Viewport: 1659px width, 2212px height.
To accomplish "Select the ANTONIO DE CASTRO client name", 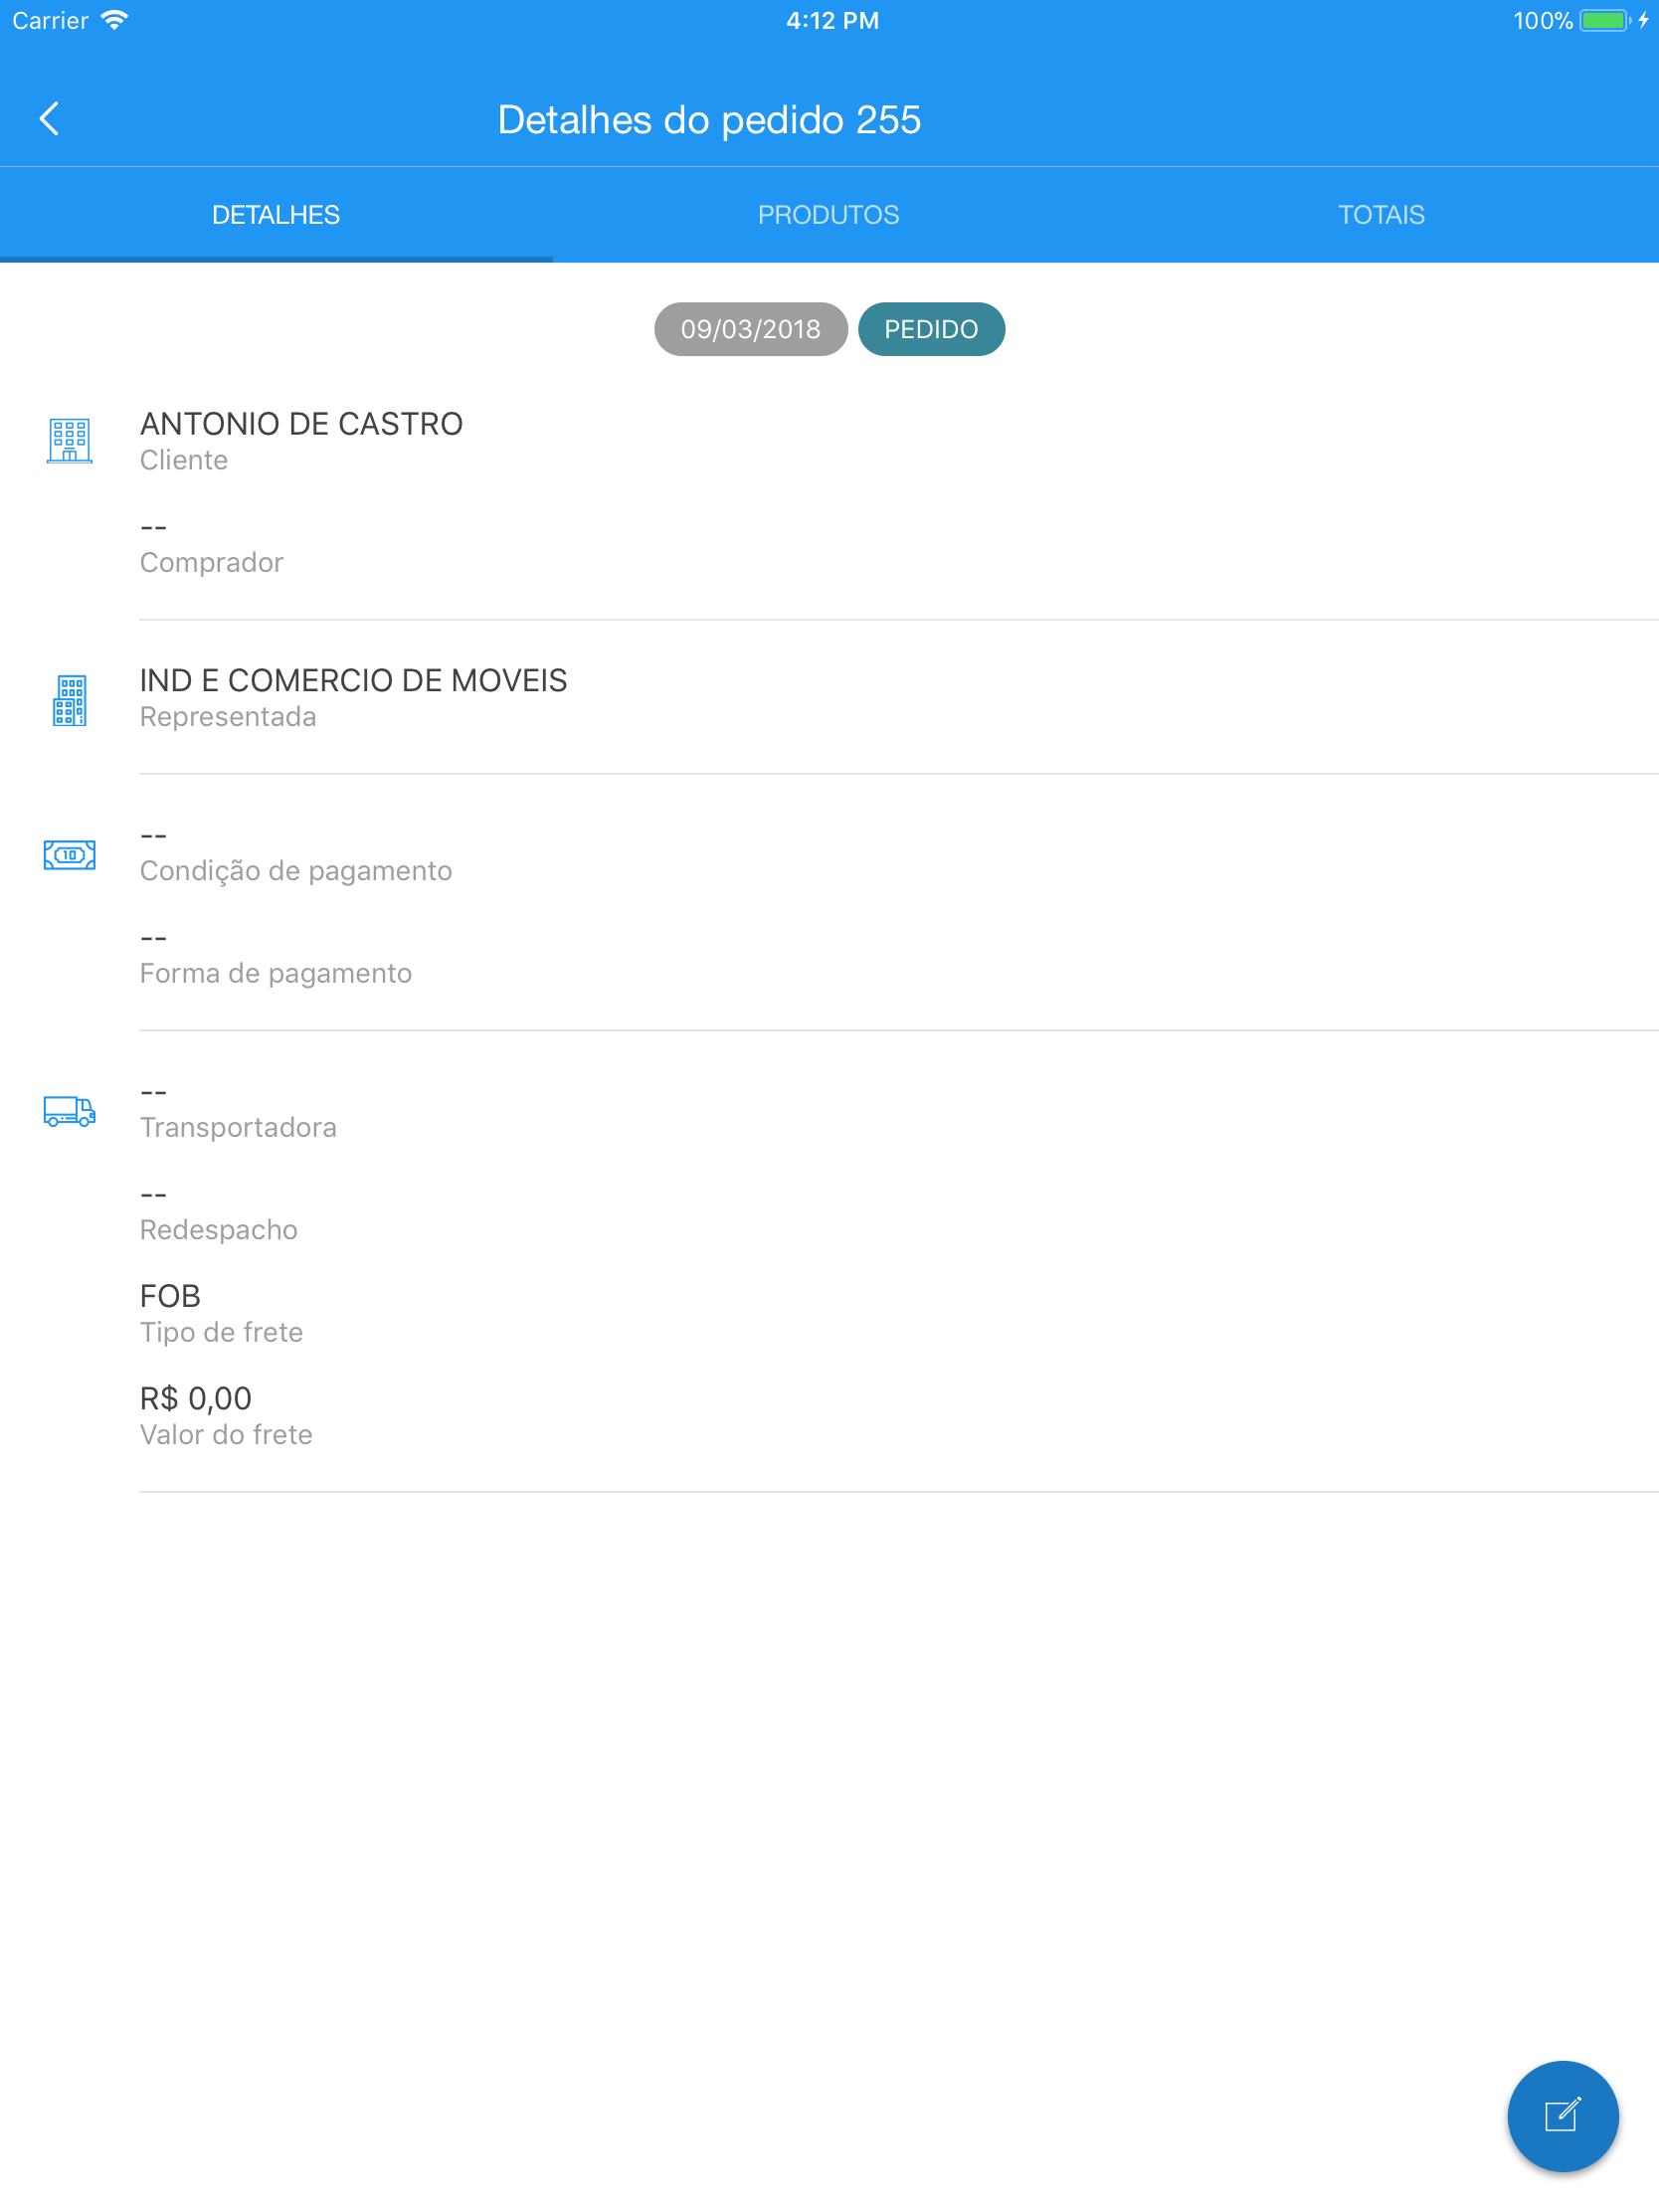I will click(x=301, y=423).
